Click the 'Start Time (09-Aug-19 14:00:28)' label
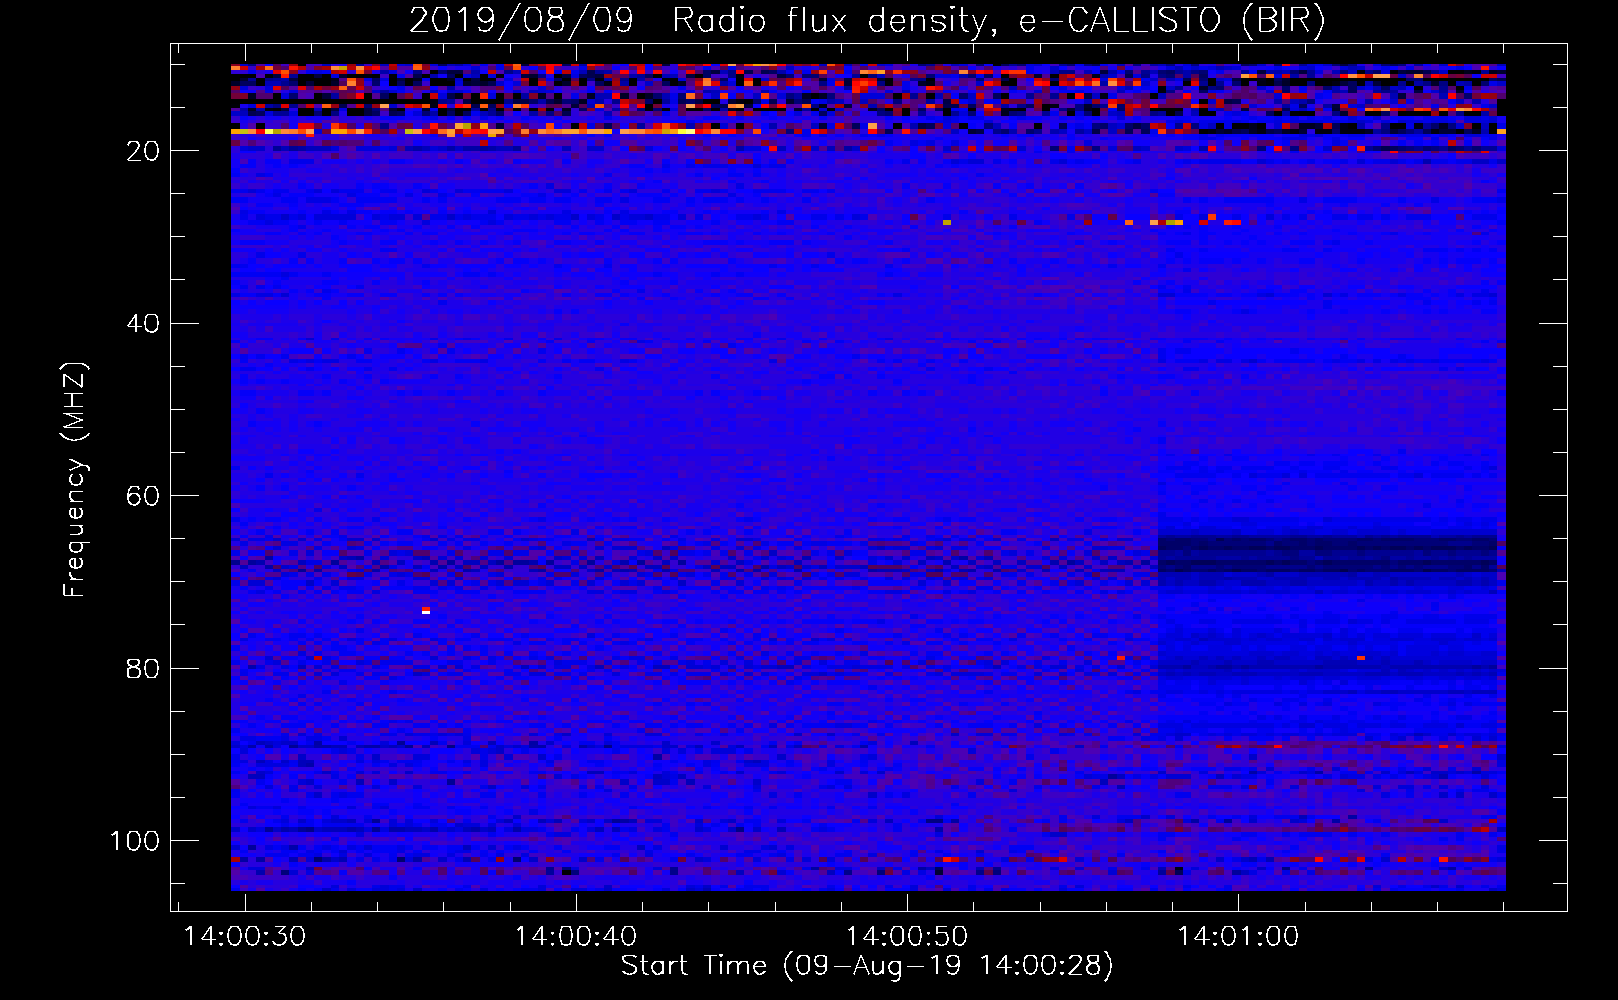This screenshot has height=1000, width=1618. coord(867,966)
